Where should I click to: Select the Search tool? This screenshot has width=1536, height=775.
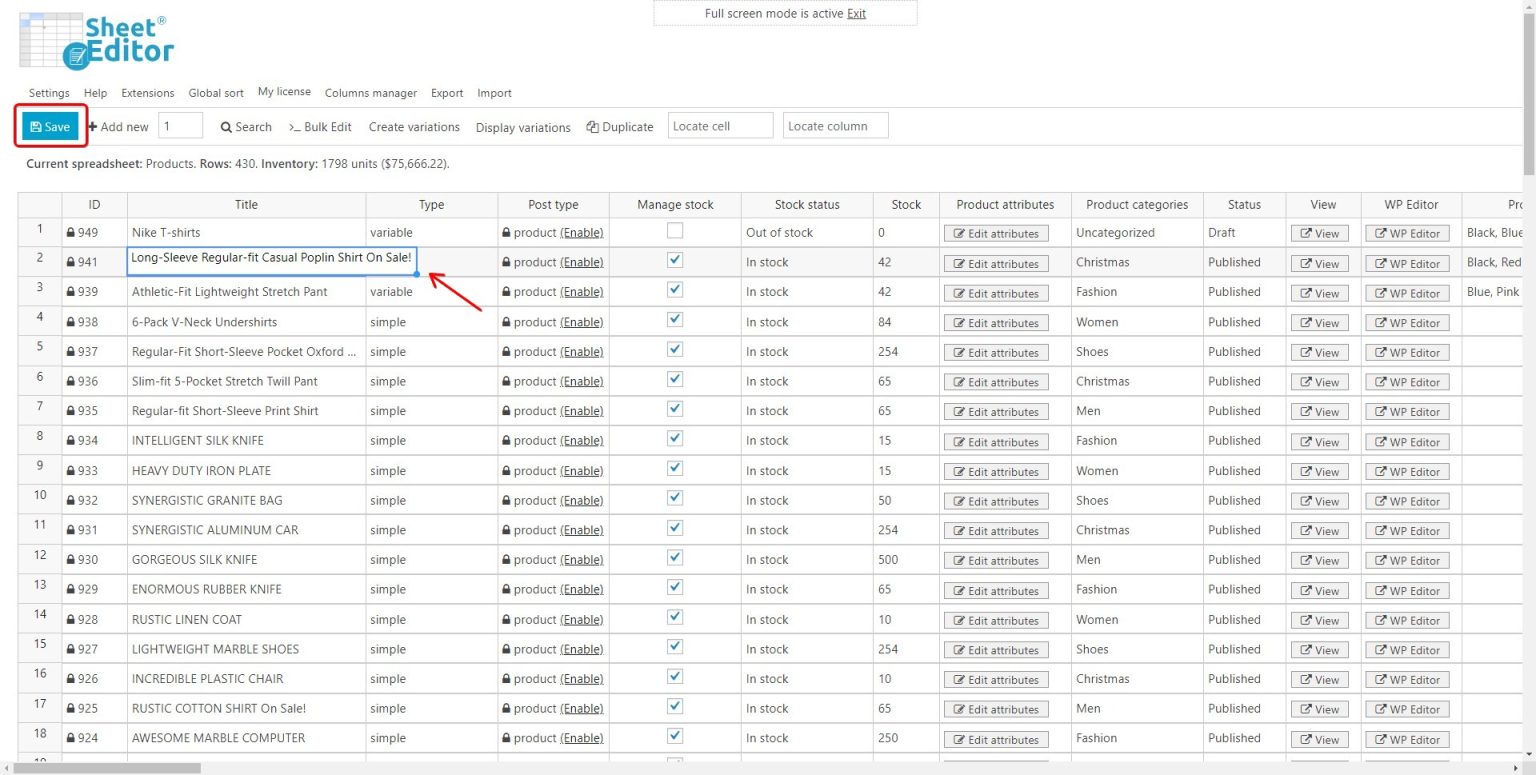245,127
